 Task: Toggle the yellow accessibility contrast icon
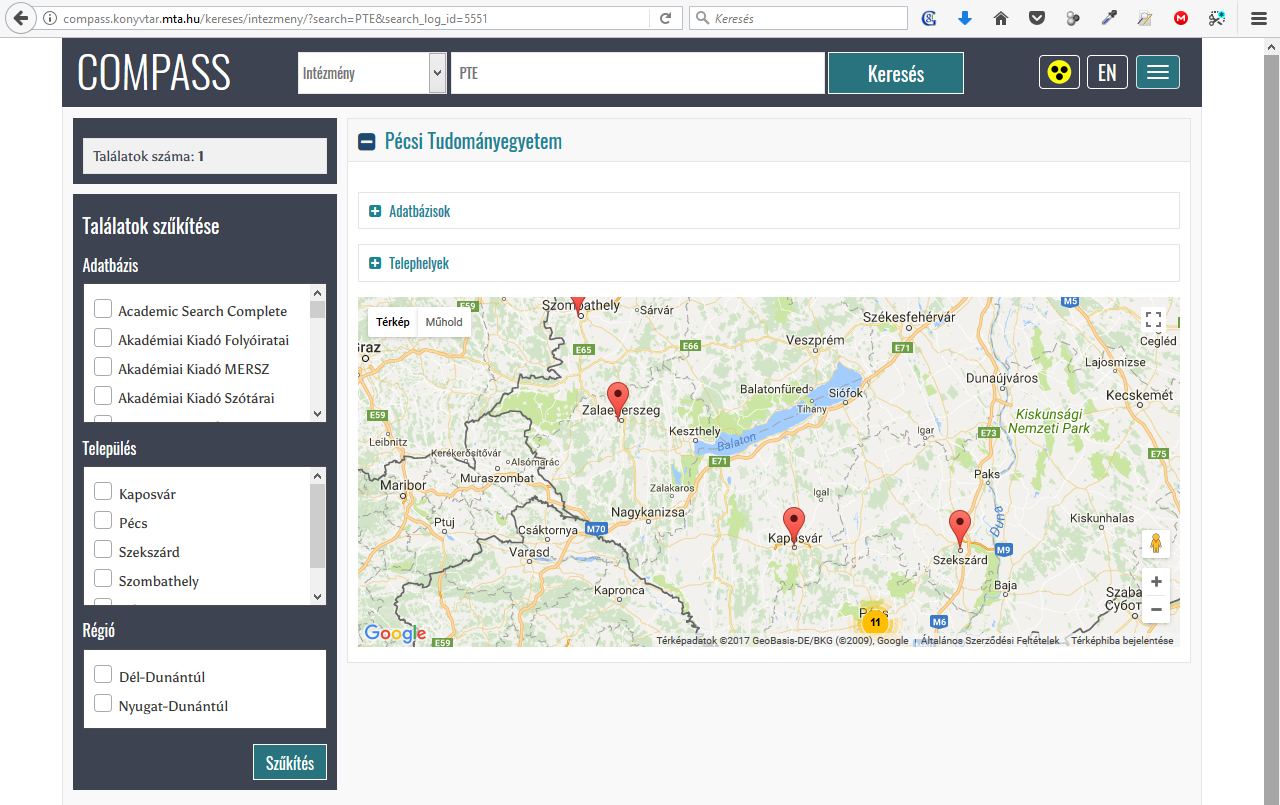[x=1059, y=72]
